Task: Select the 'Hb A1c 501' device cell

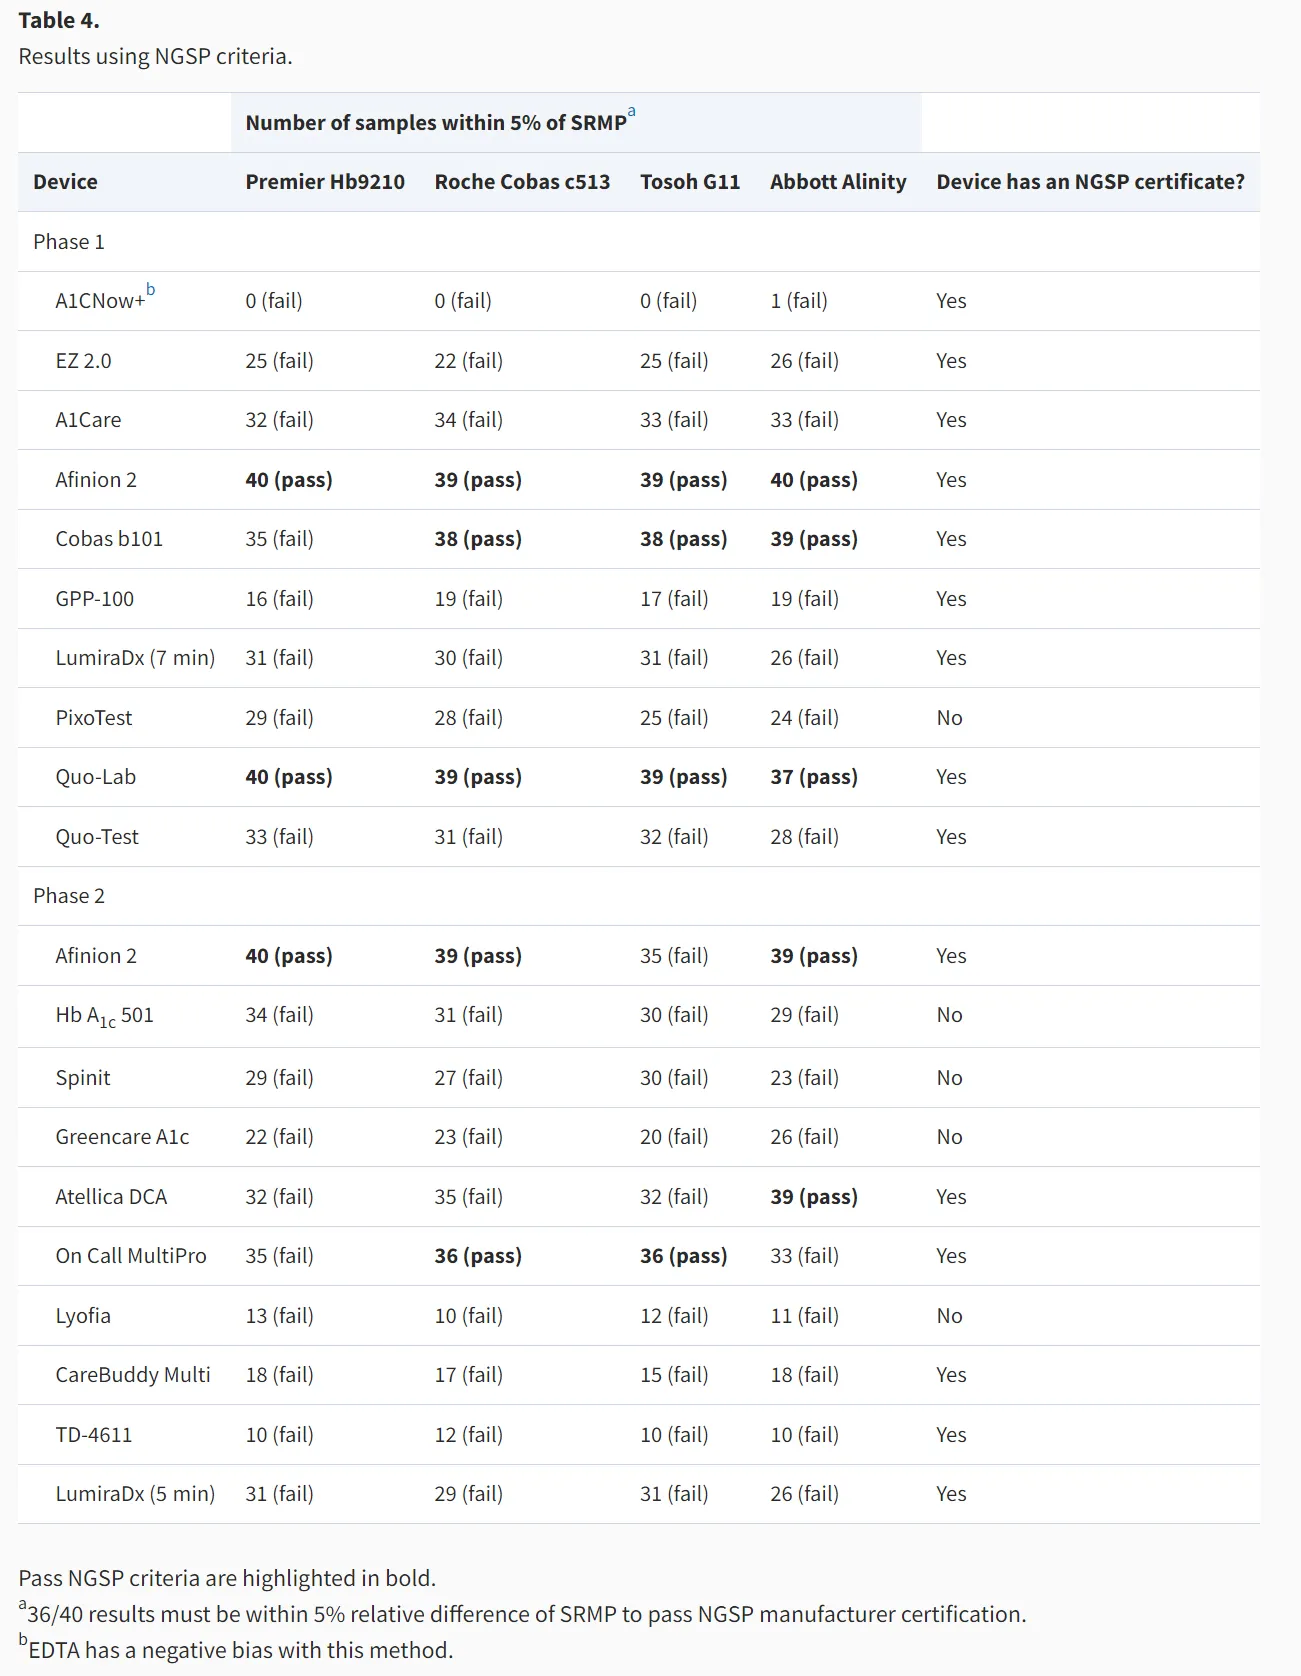Action: click(x=105, y=1016)
